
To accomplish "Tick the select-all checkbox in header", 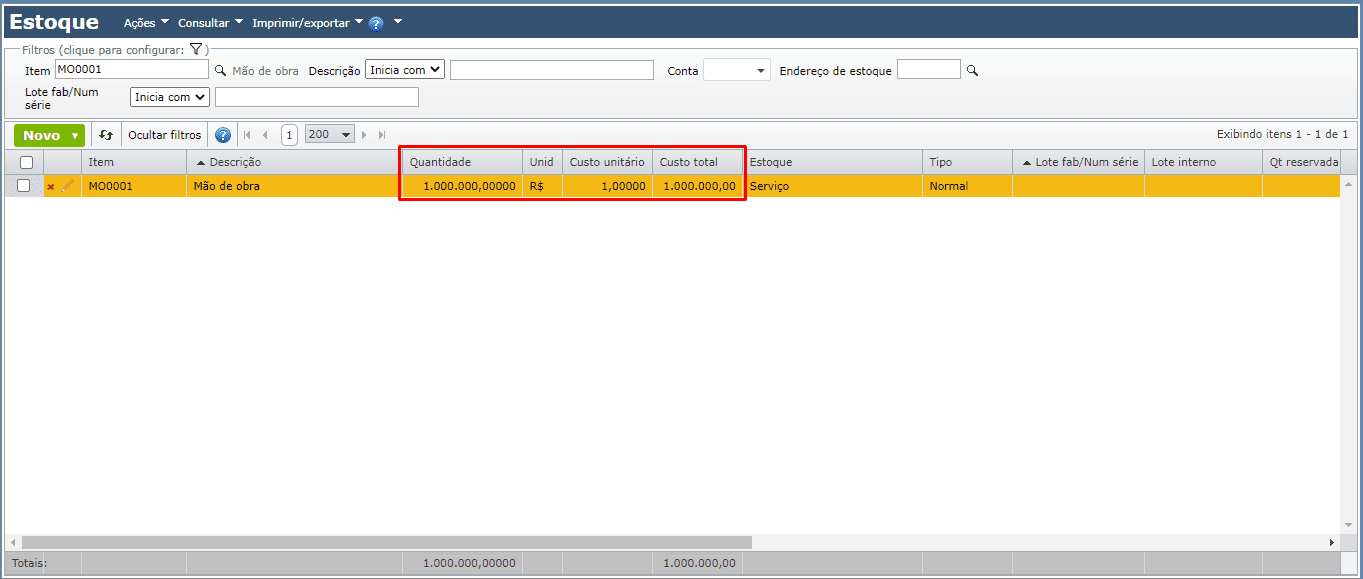I will 26,162.
